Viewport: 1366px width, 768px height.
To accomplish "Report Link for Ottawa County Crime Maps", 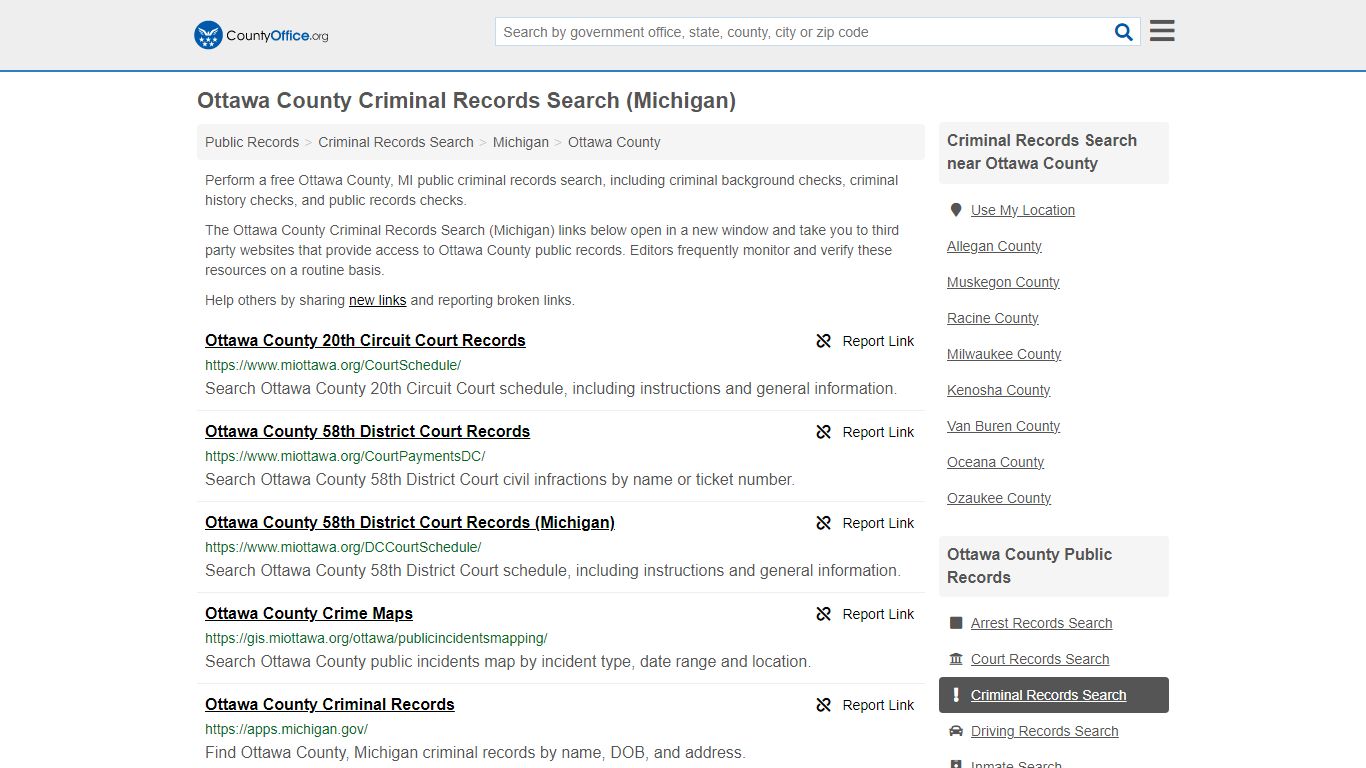I will pyautogui.click(x=878, y=614).
